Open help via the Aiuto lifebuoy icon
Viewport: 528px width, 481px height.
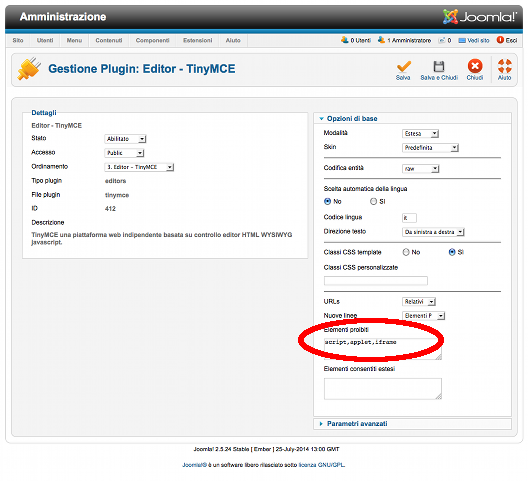[504, 66]
